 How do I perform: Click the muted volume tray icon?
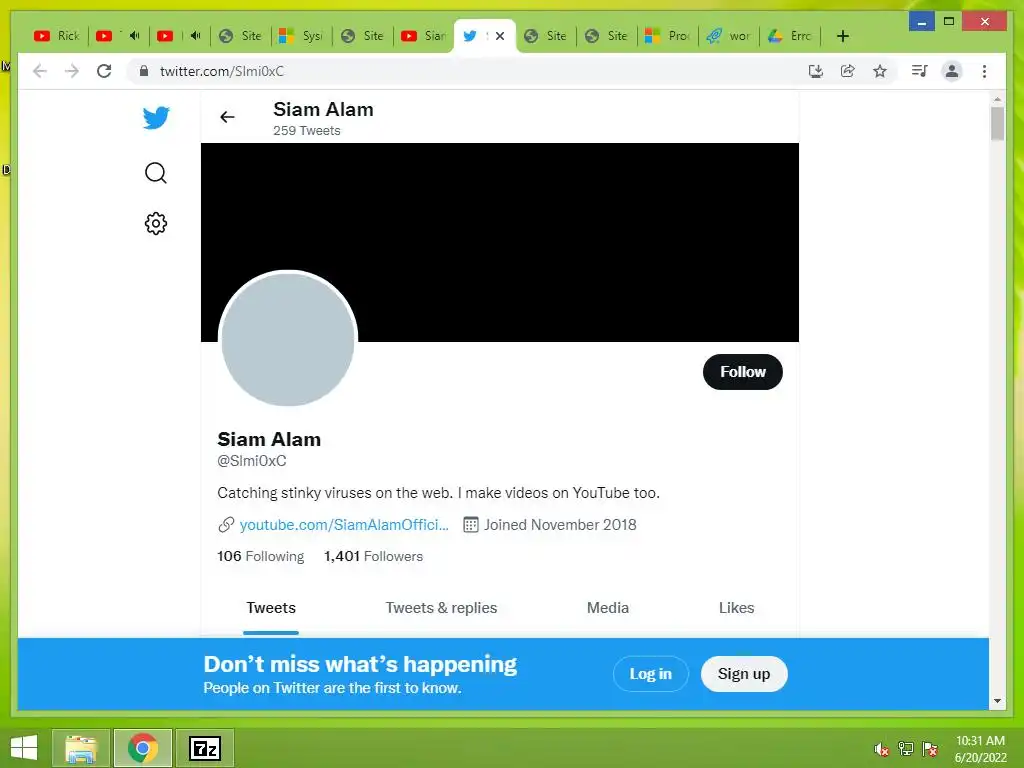[881, 749]
